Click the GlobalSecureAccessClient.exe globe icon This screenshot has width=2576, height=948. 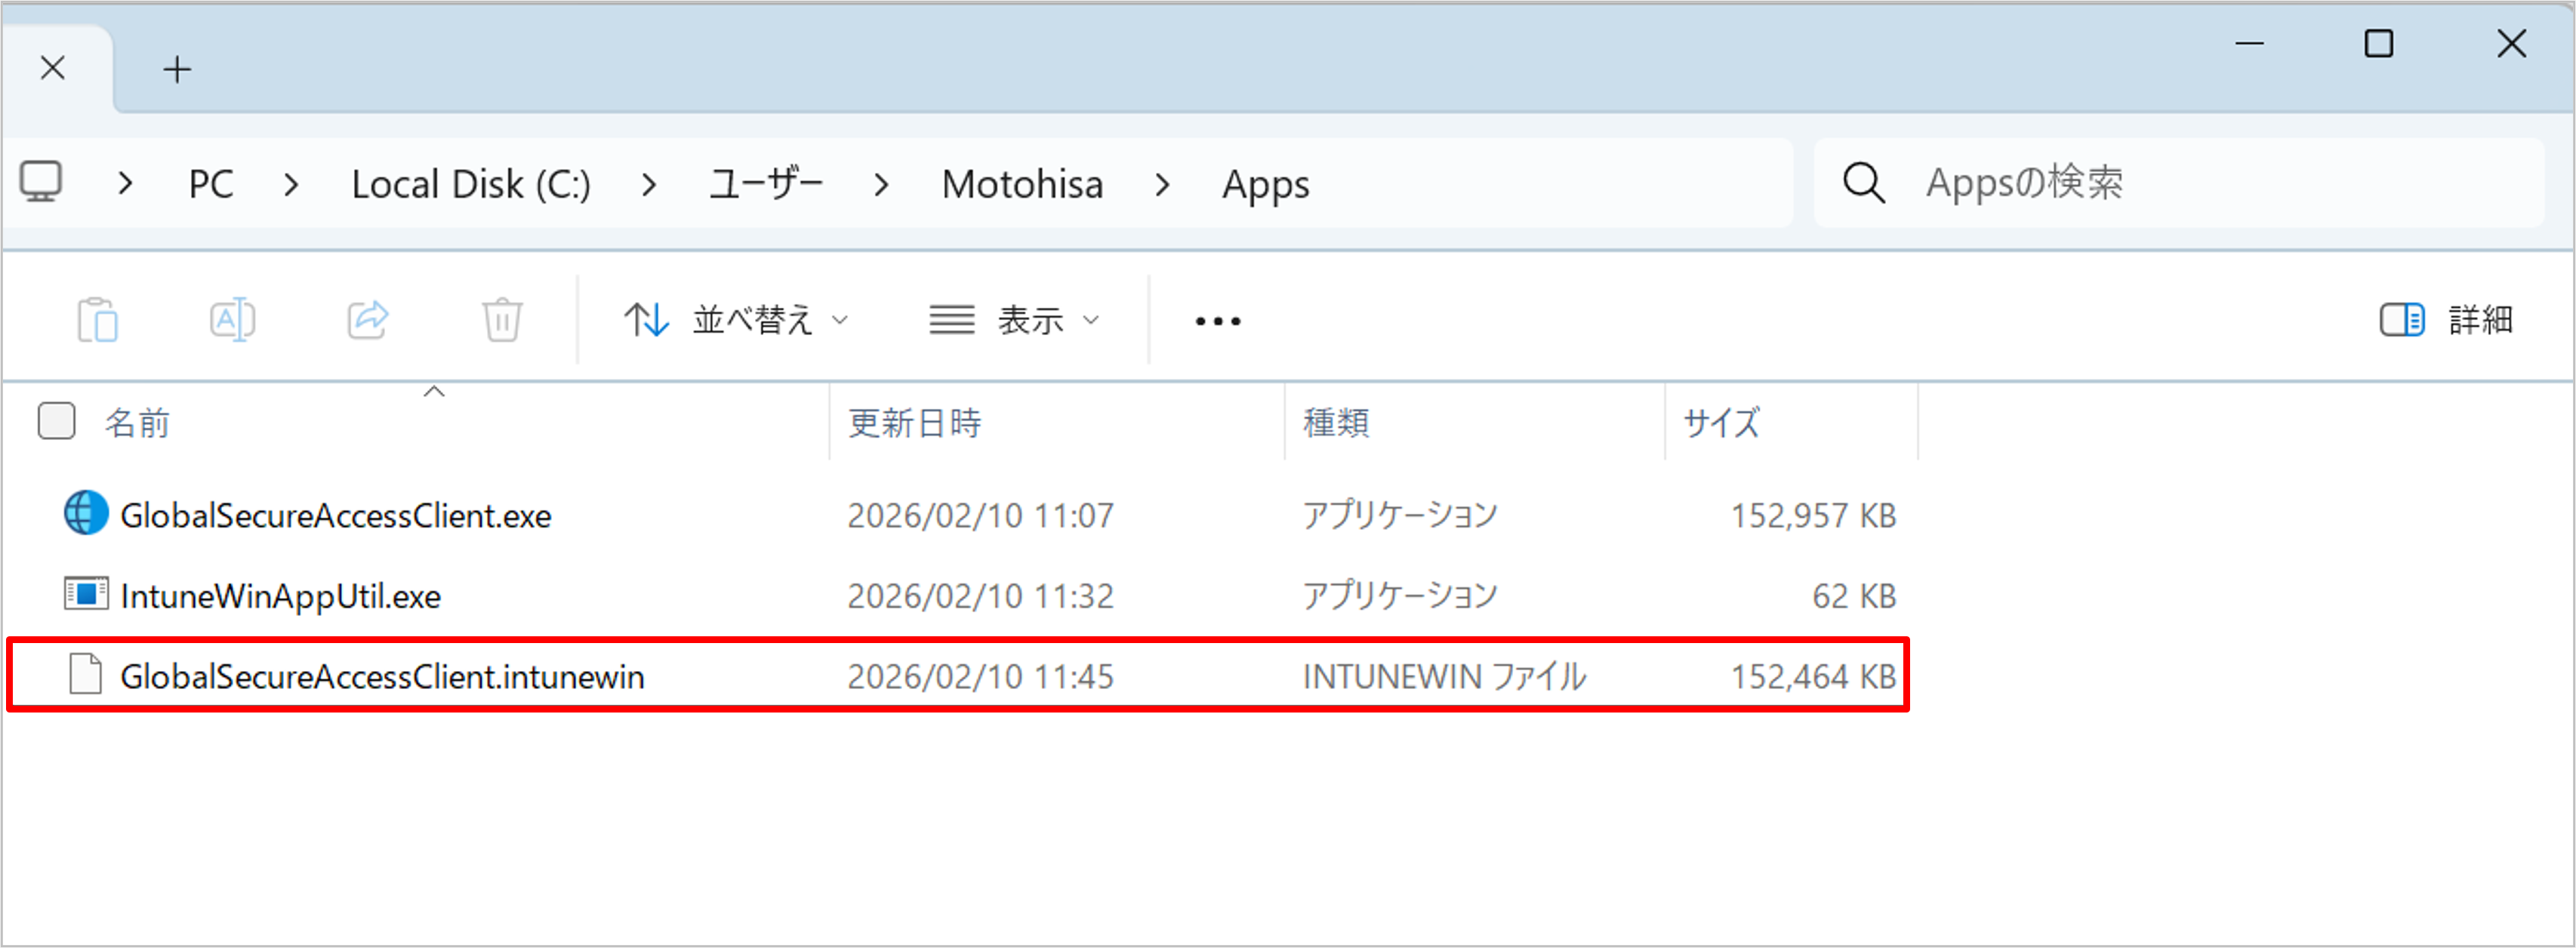86,513
